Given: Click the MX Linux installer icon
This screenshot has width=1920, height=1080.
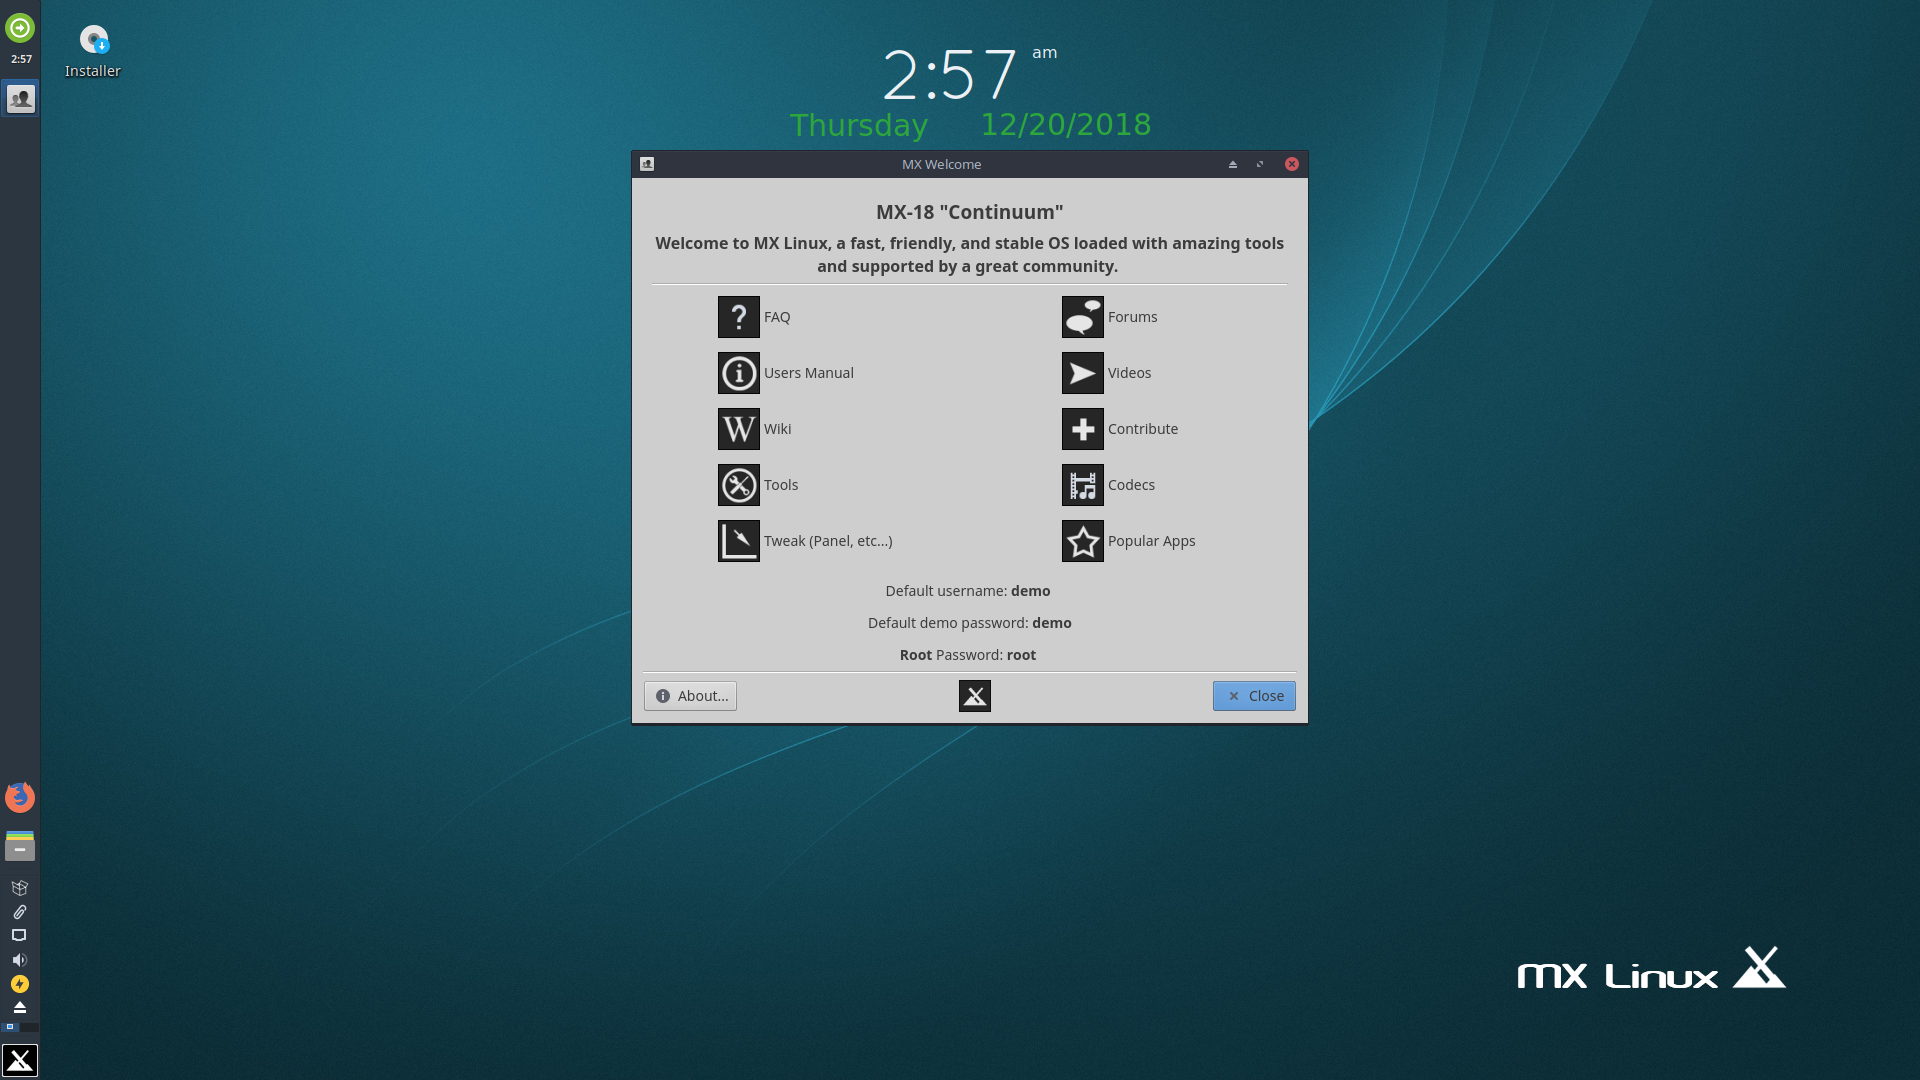Looking at the screenshot, I should (91, 40).
